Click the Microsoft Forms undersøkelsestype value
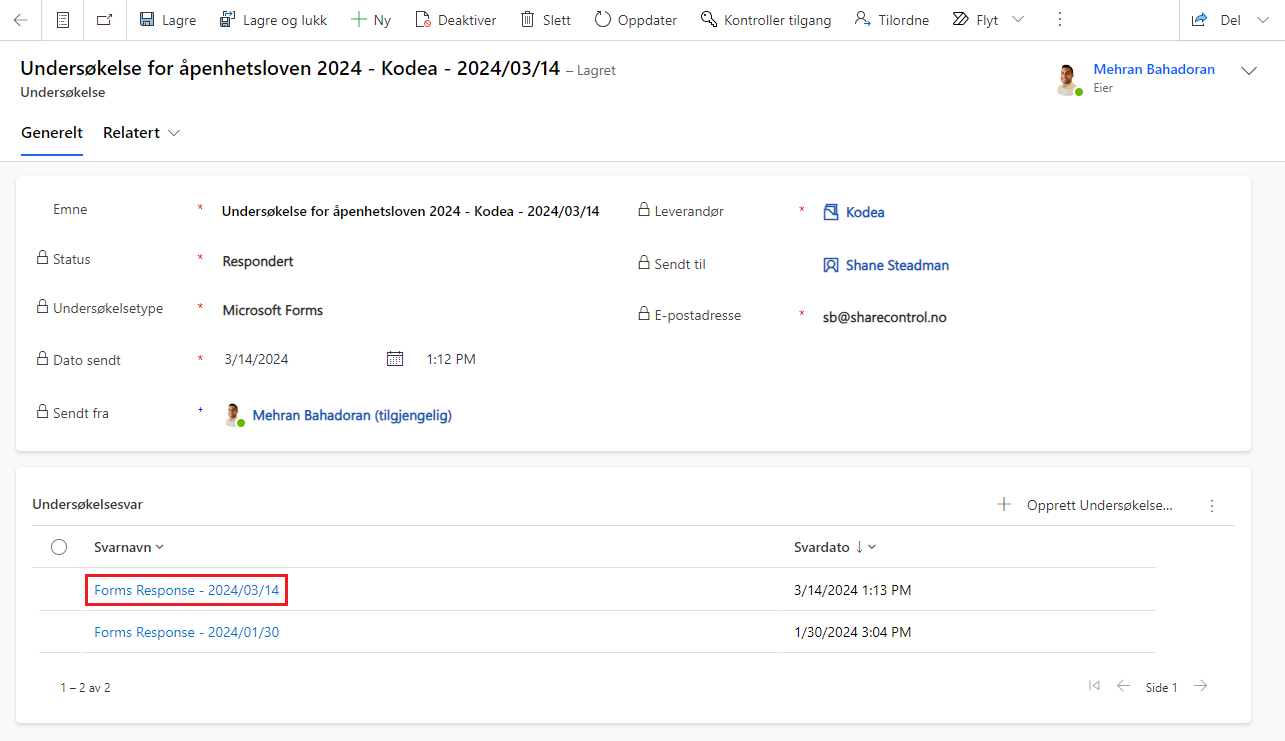Screen dimensions: 1285x741 coord(273,310)
